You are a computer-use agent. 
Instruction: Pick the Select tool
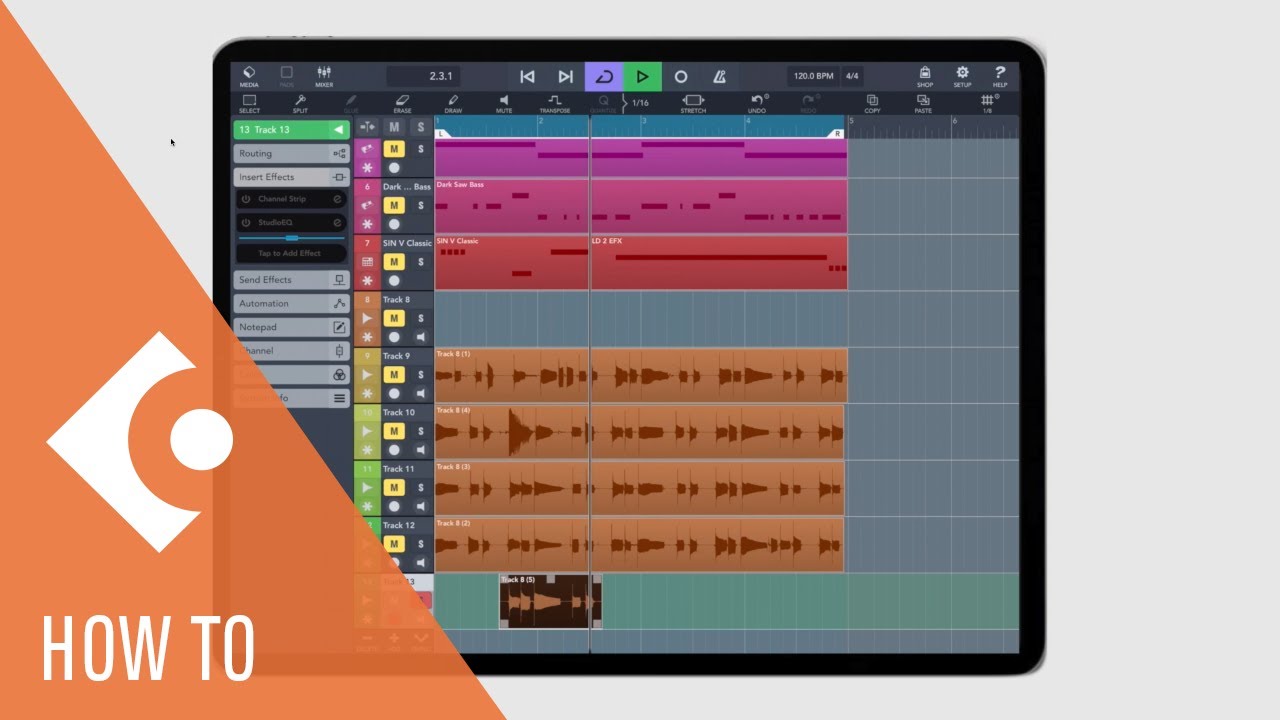click(249, 103)
